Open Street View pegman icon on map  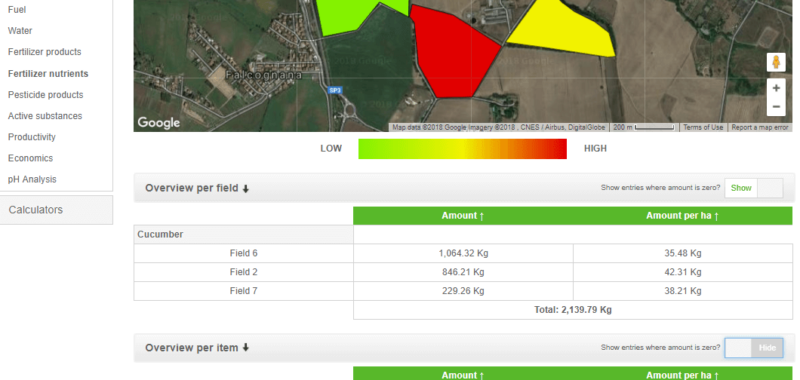[776, 62]
